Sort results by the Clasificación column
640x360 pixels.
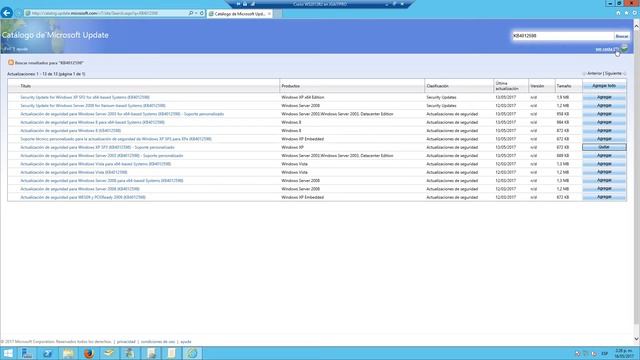tap(437, 86)
